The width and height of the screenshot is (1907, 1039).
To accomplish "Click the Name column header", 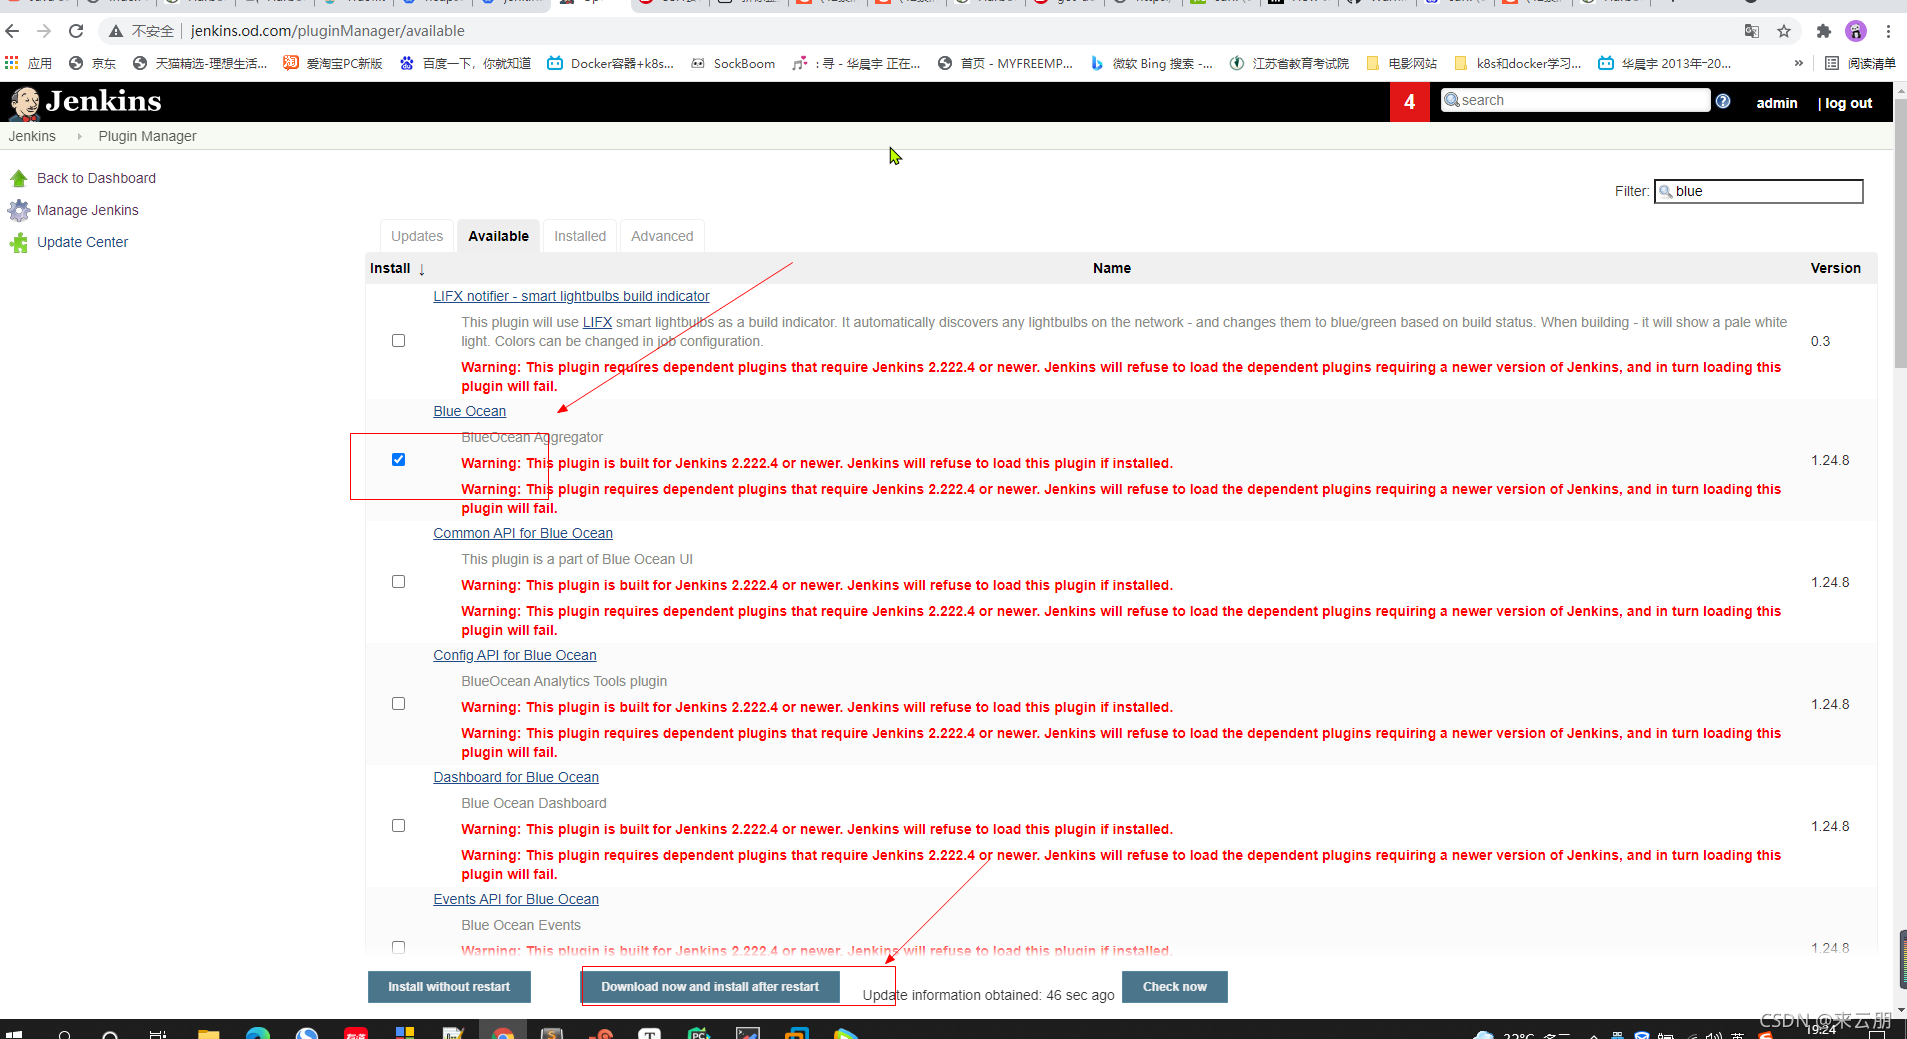I will (1111, 268).
